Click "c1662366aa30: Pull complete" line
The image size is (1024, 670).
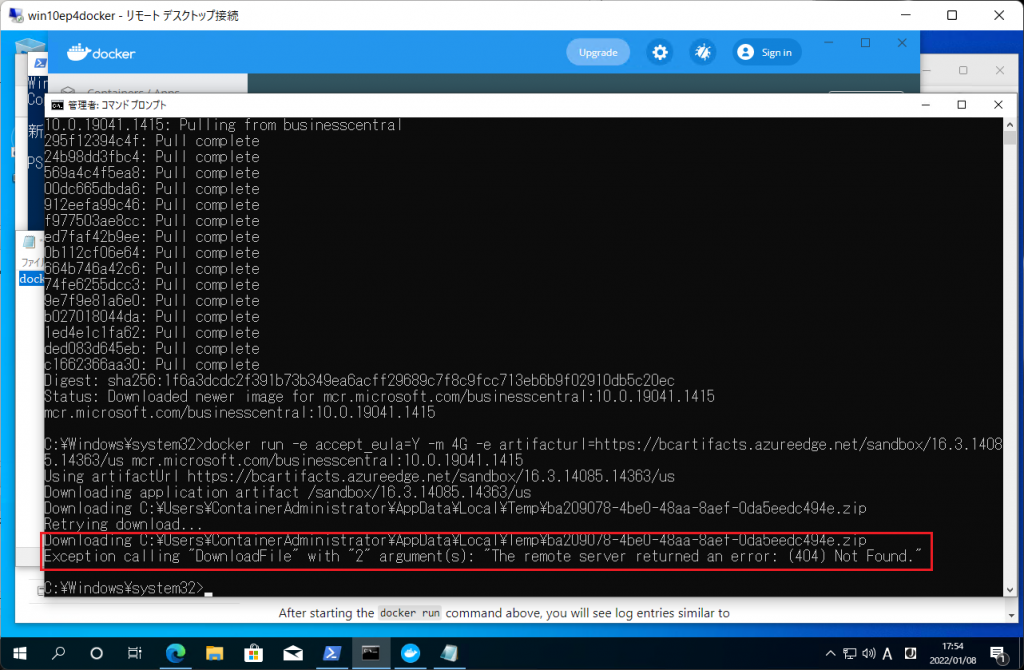pyautogui.click(x=152, y=364)
